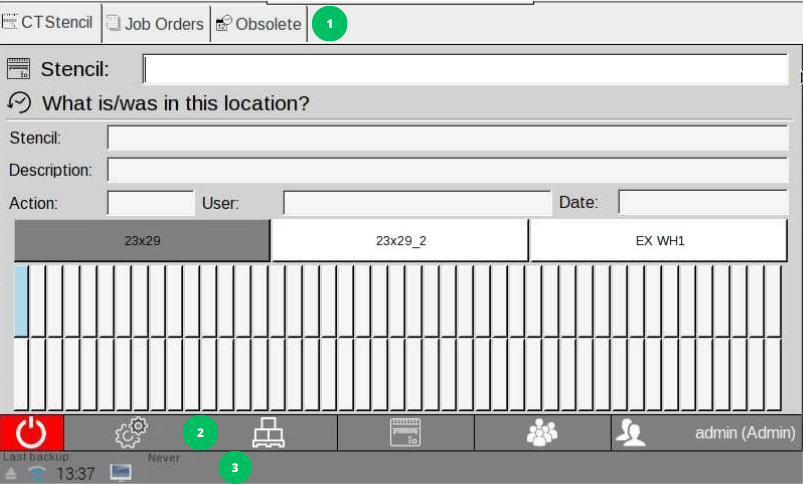
Task: Open settings with the gears icon
Action: [131, 432]
